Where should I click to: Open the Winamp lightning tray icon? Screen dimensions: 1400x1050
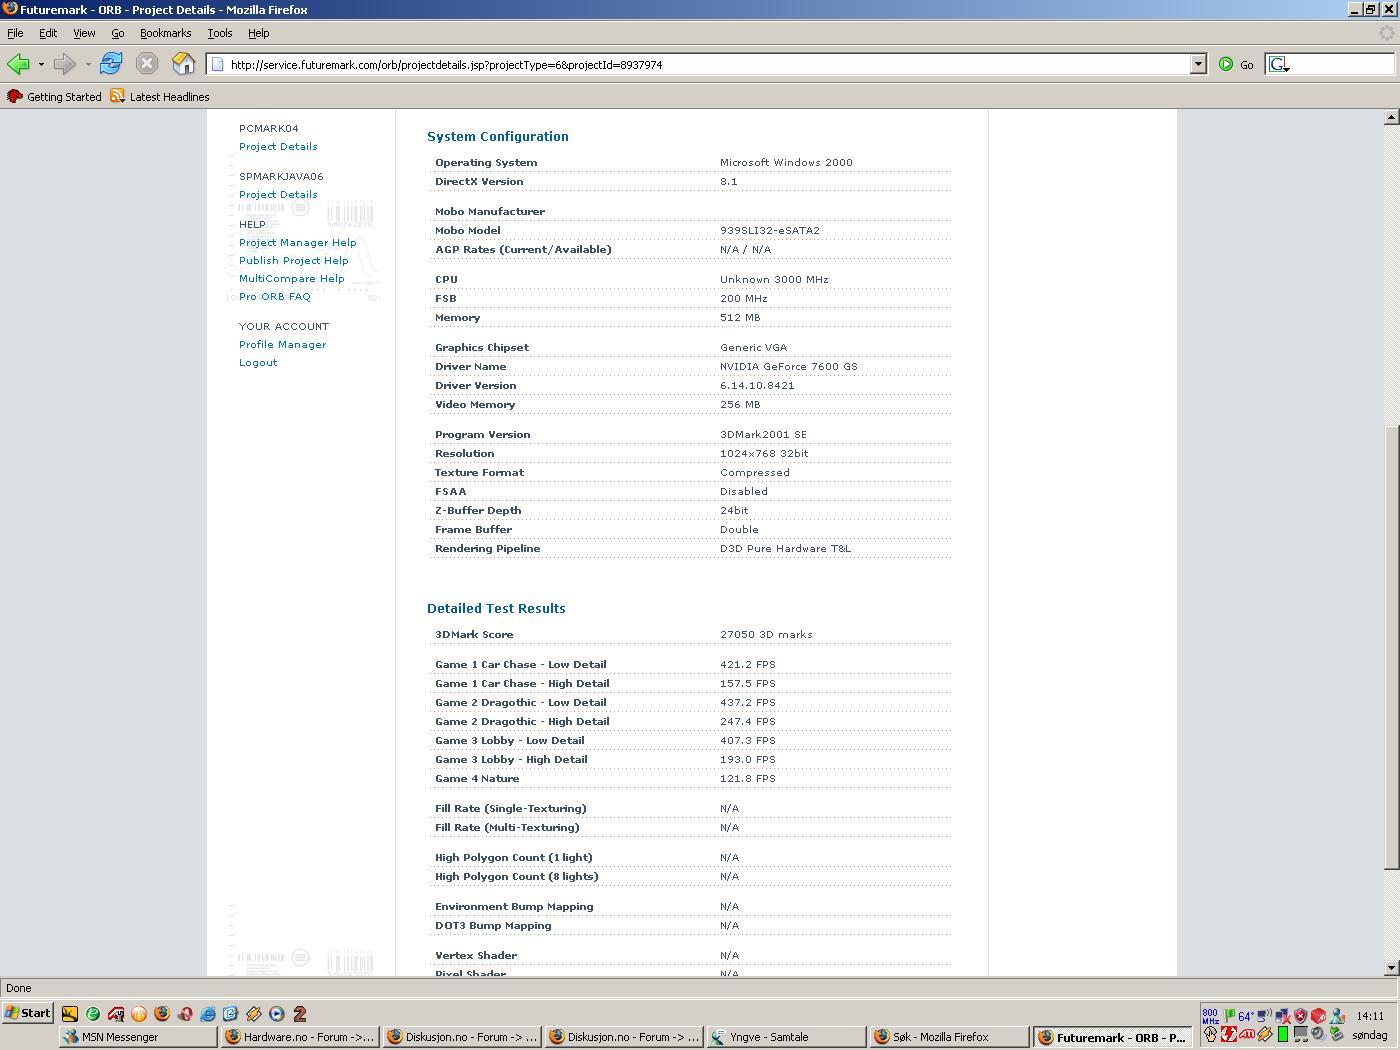[x=1265, y=1035]
